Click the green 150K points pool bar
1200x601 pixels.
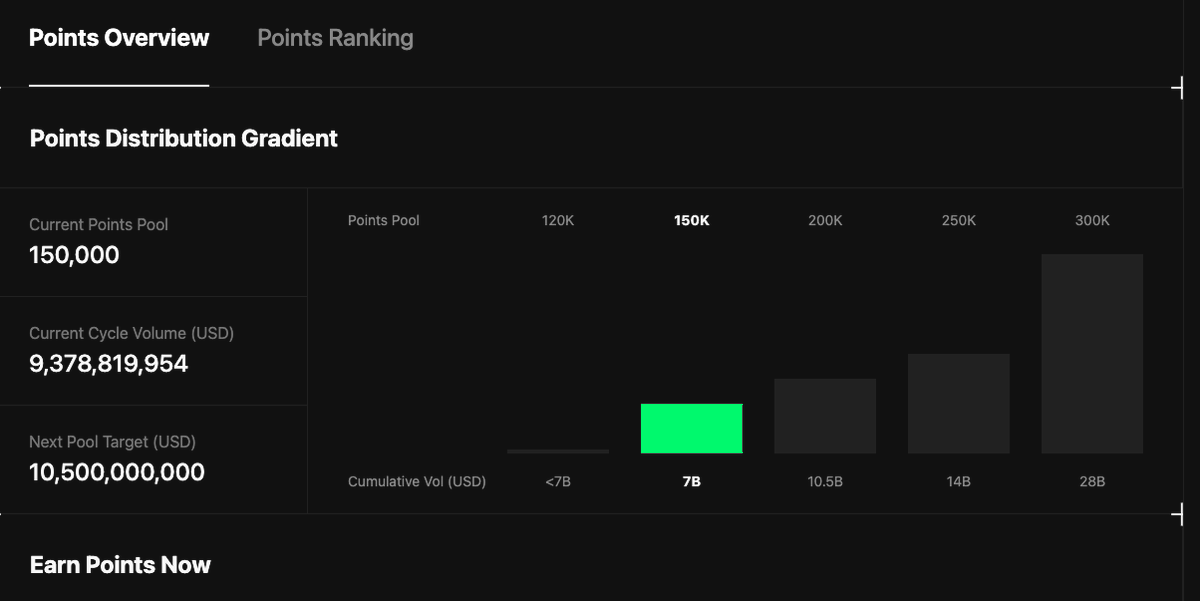click(691, 428)
